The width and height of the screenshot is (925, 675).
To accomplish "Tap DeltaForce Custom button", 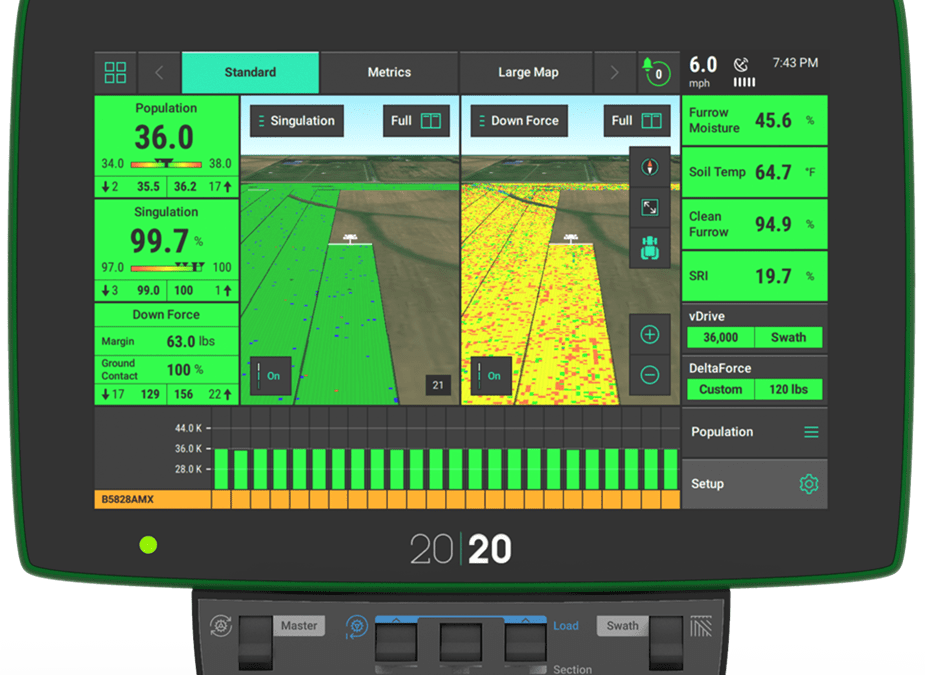I will pos(720,389).
